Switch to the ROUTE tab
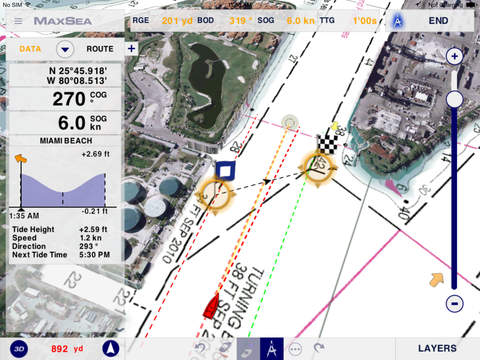Viewport: 480px width, 360px height. pyautogui.click(x=100, y=49)
